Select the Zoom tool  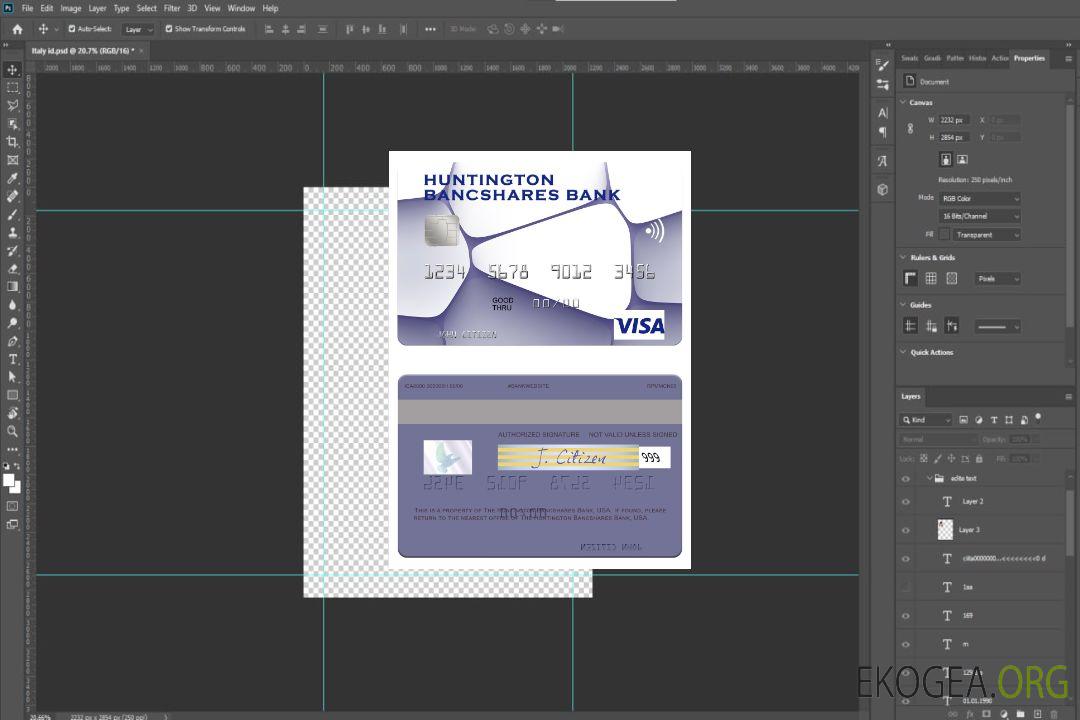point(12,431)
